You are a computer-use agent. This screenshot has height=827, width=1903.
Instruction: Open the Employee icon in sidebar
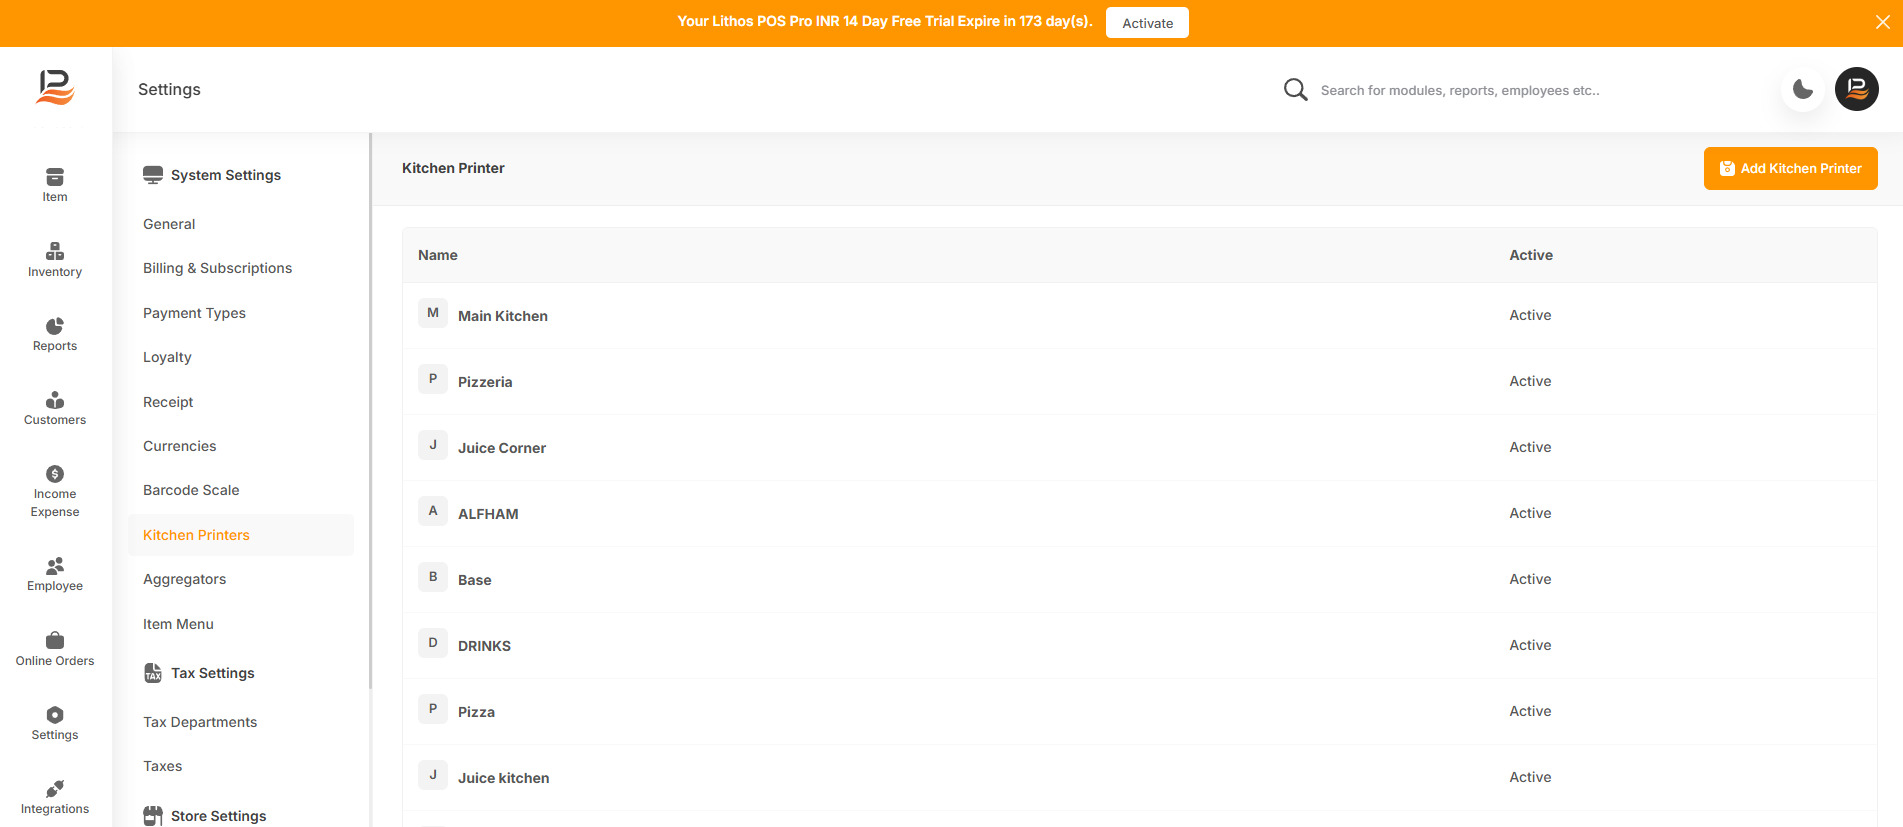(x=55, y=566)
